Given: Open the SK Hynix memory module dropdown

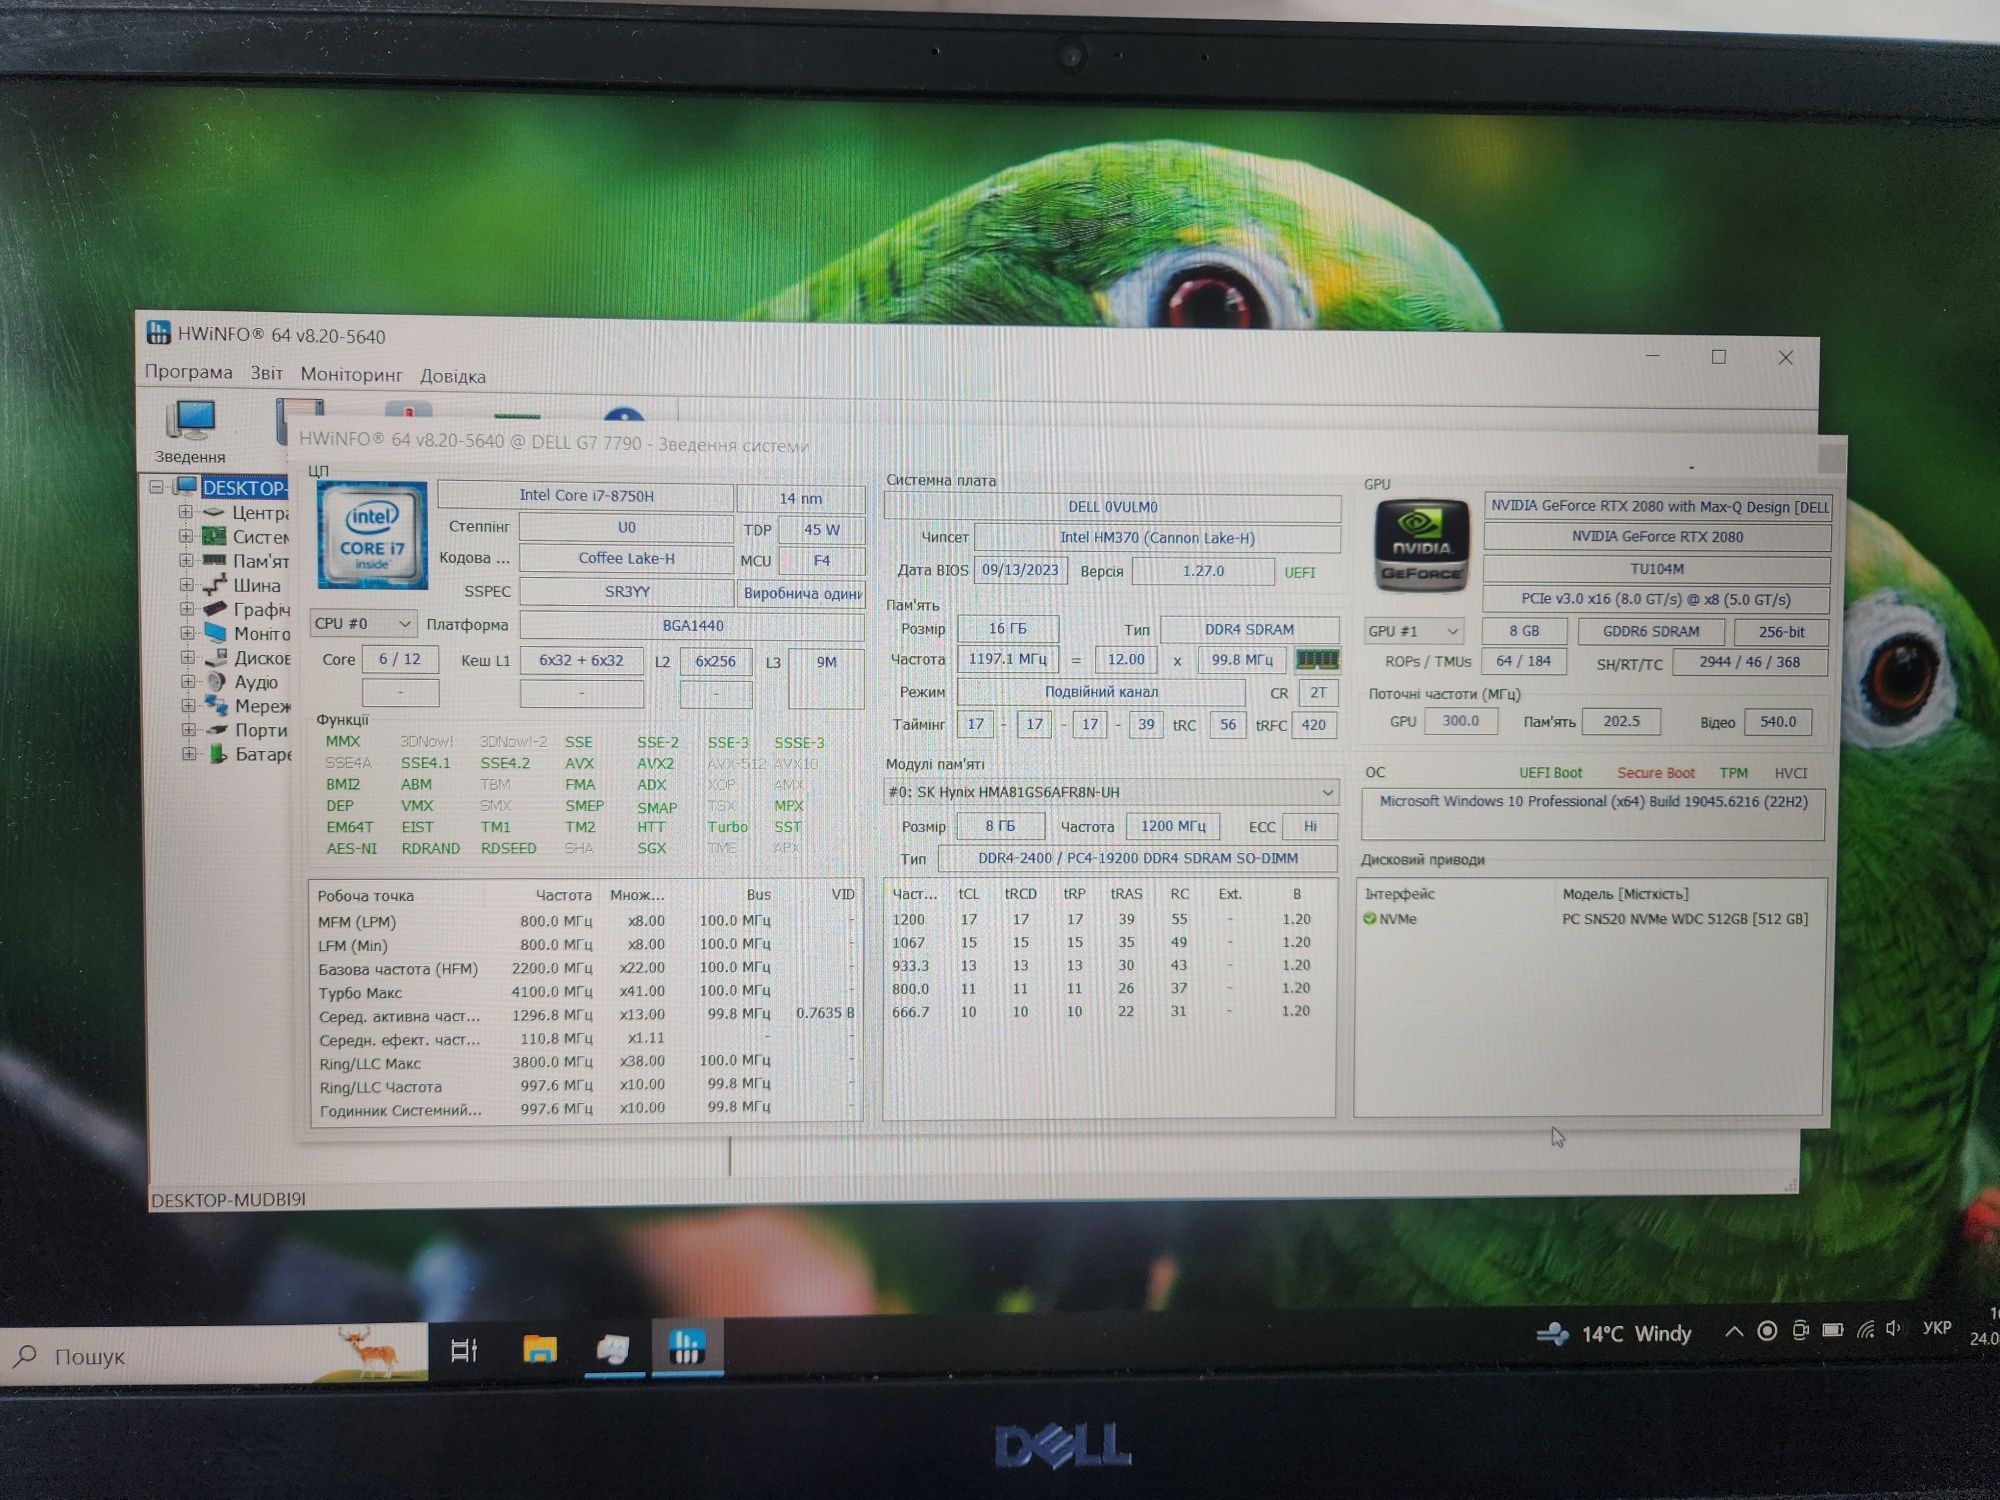Looking at the screenshot, I should pos(1111,792).
